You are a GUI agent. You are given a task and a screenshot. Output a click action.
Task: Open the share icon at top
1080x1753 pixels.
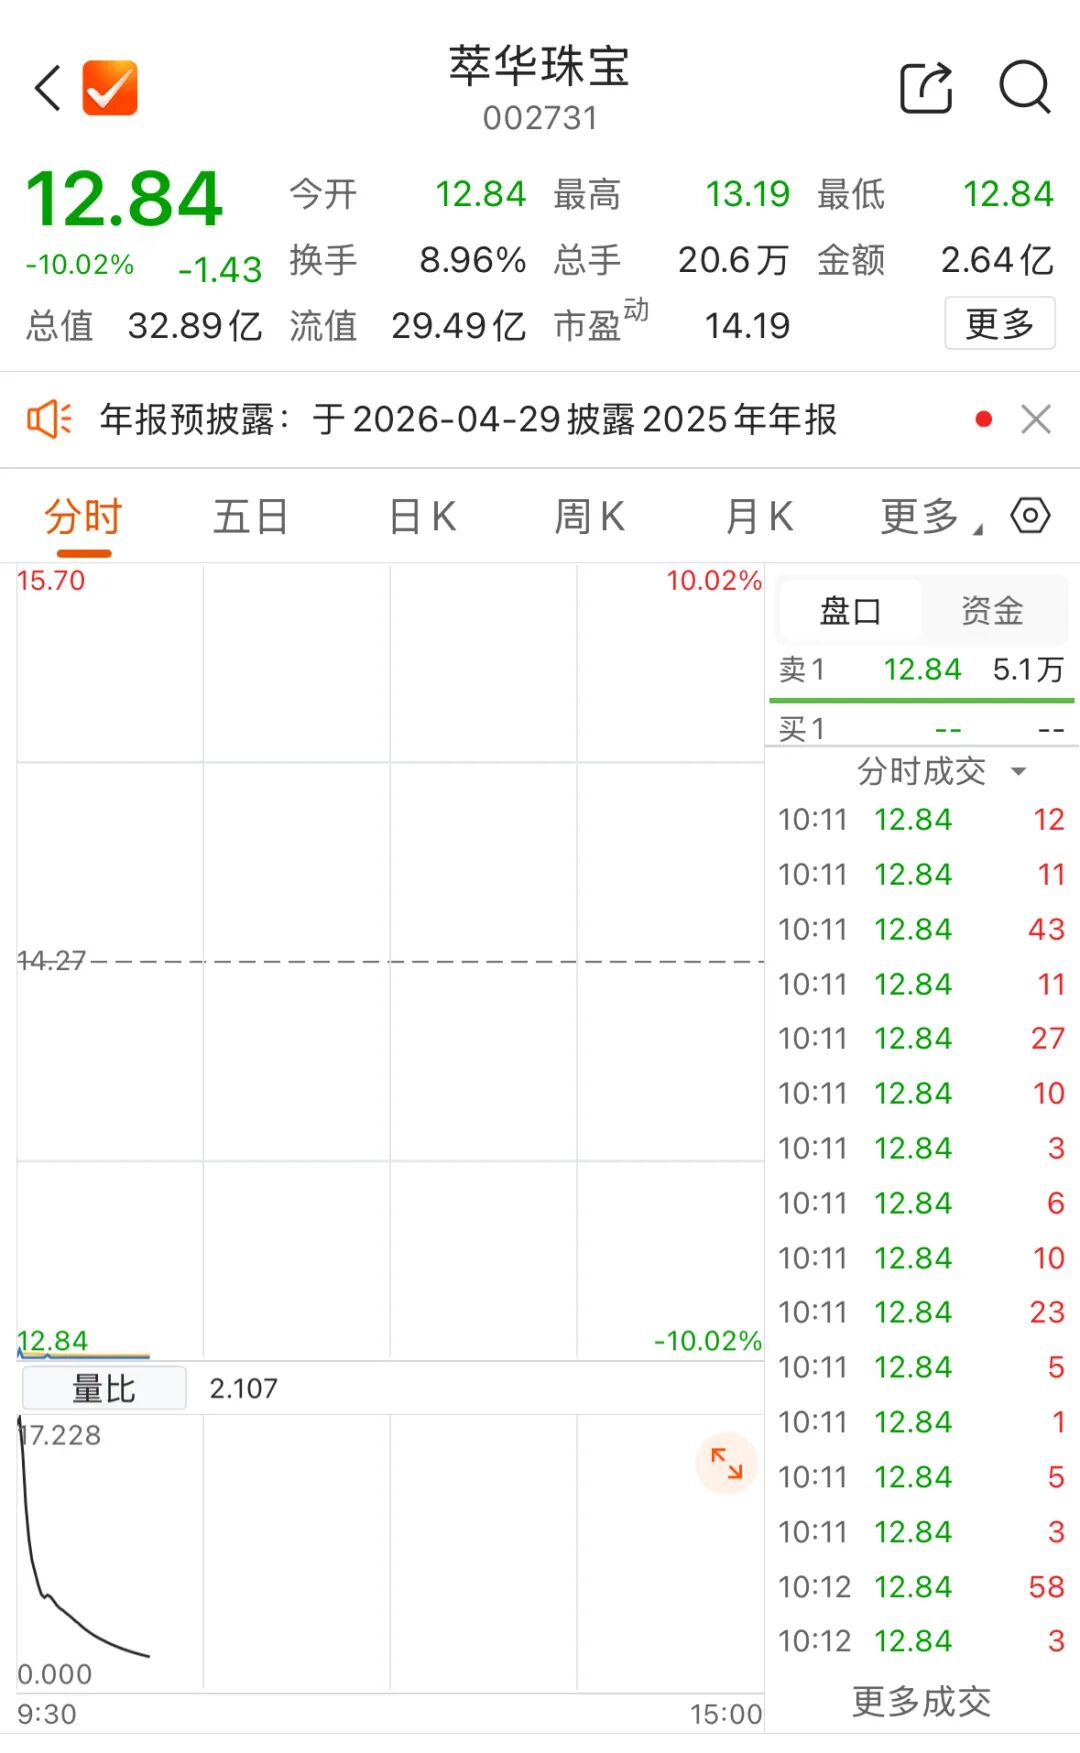click(x=926, y=88)
